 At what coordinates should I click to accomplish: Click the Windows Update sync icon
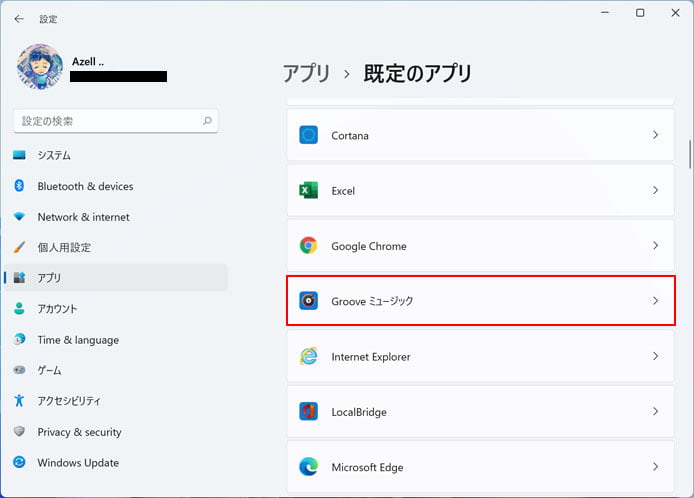pos(19,462)
